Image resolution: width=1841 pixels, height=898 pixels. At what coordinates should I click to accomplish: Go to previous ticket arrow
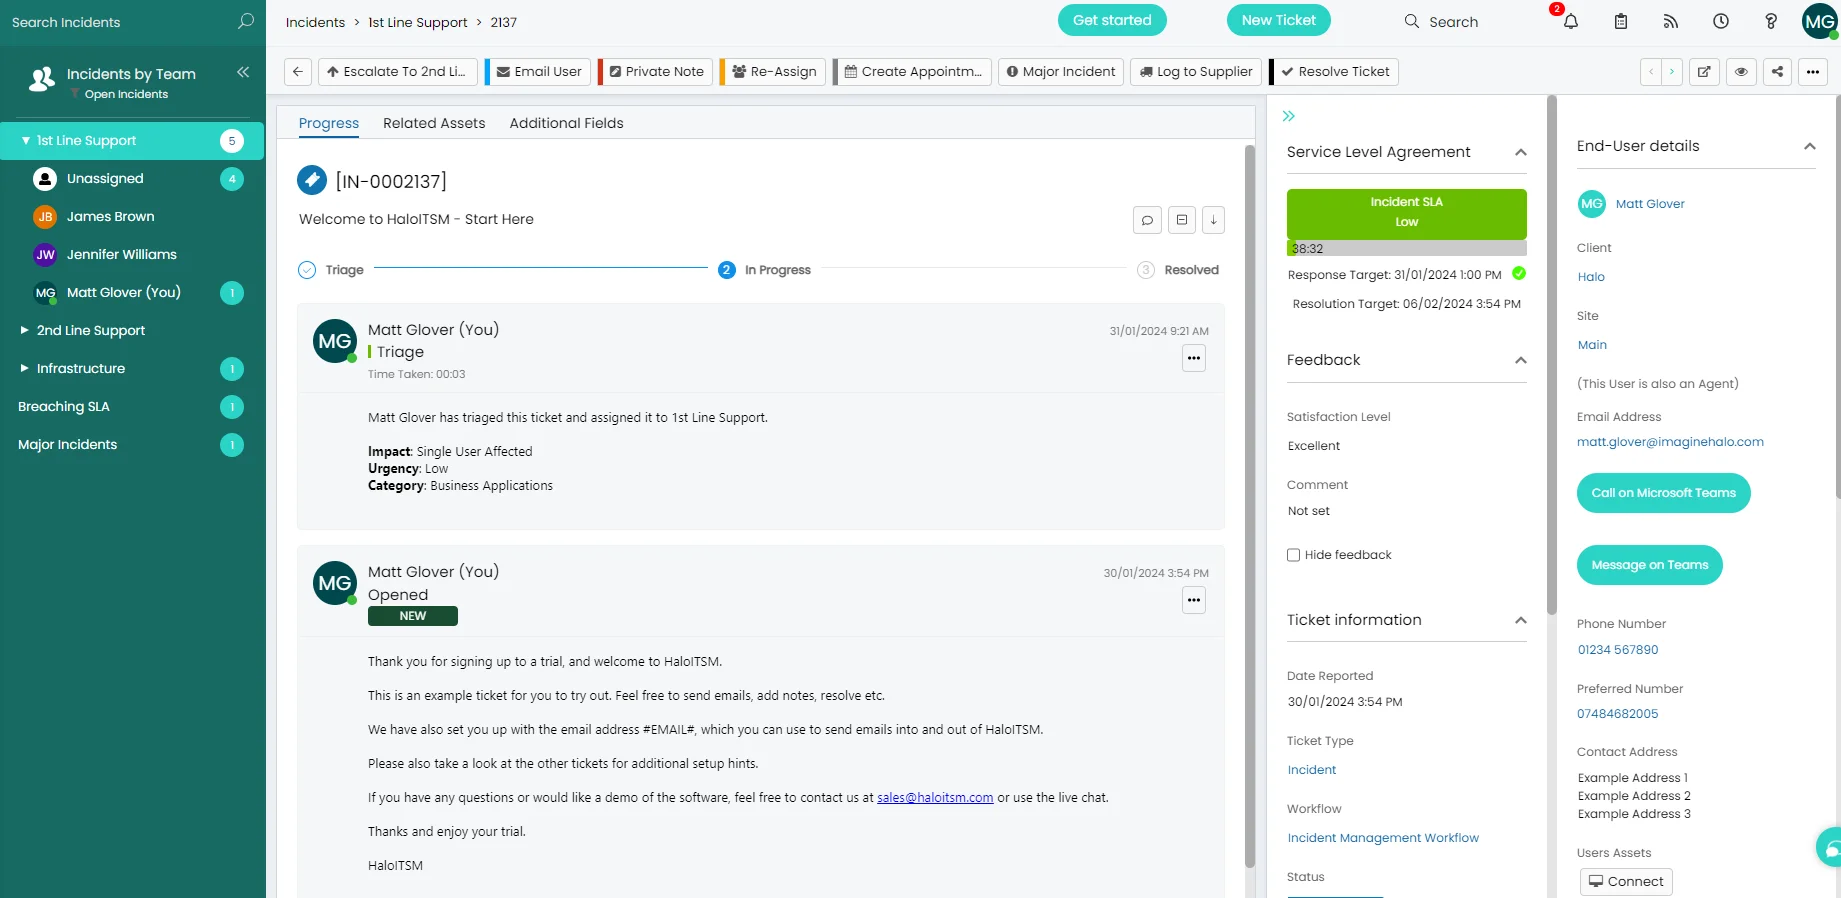click(x=1651, y=72)
